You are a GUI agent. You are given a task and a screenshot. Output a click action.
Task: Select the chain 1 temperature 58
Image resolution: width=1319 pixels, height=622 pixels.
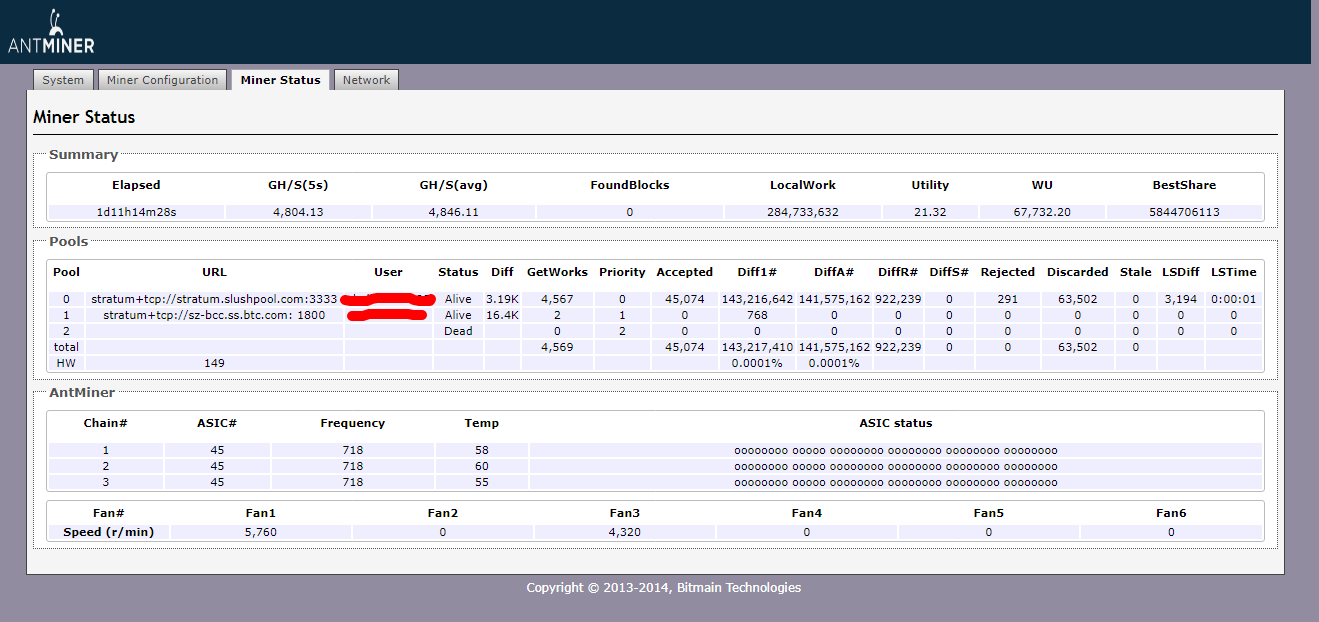482,450
